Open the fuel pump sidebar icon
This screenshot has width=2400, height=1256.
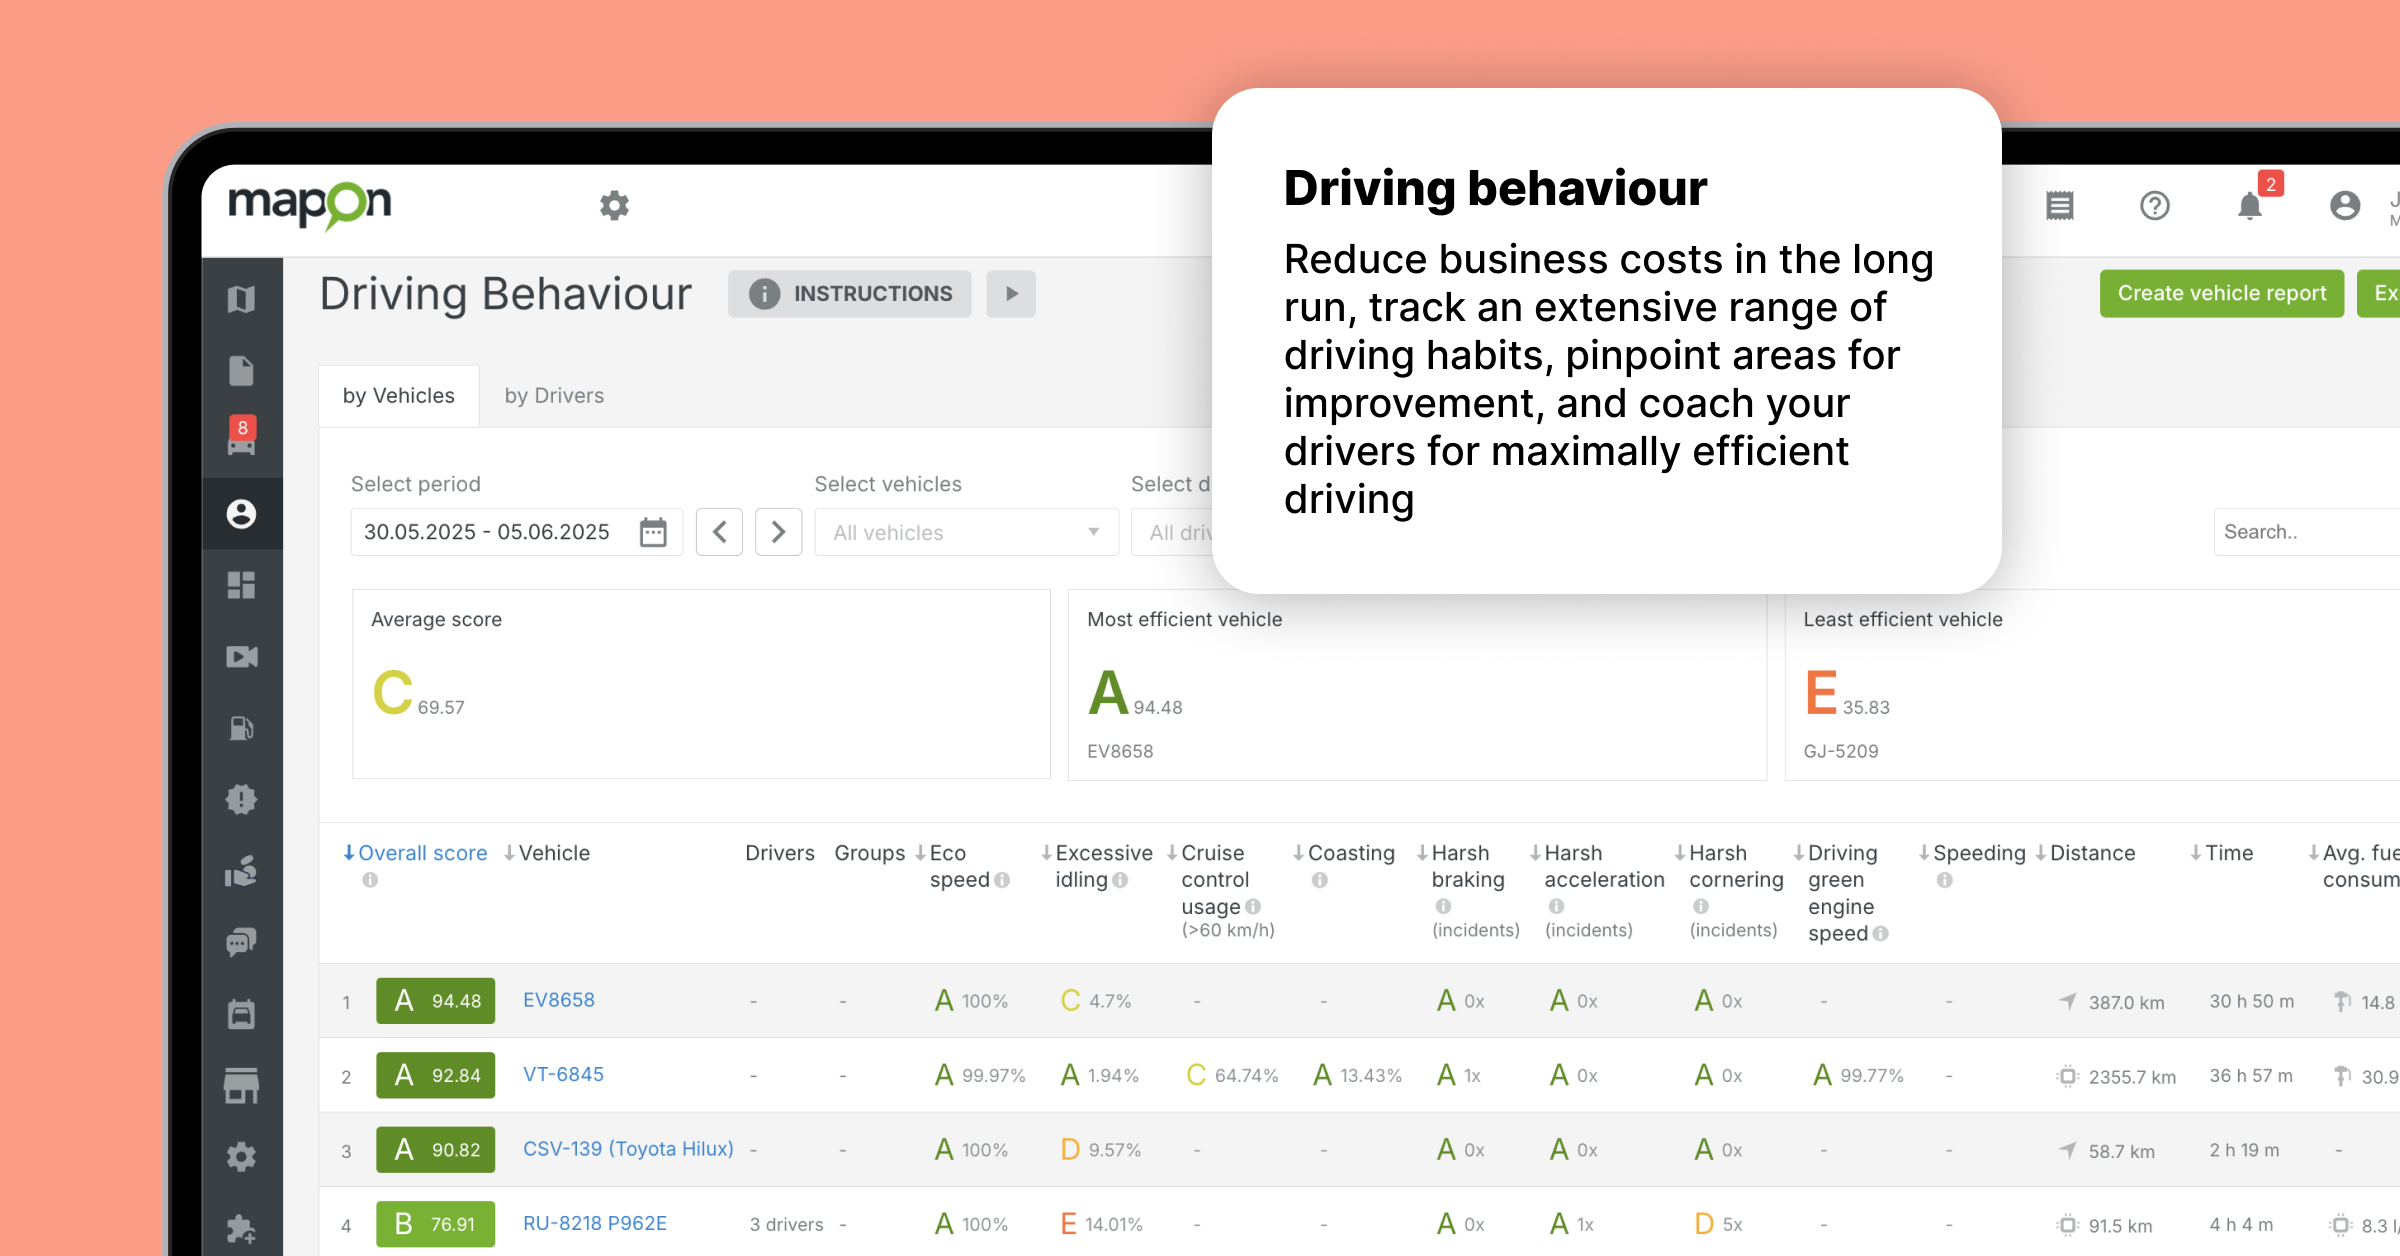[241, 728]
